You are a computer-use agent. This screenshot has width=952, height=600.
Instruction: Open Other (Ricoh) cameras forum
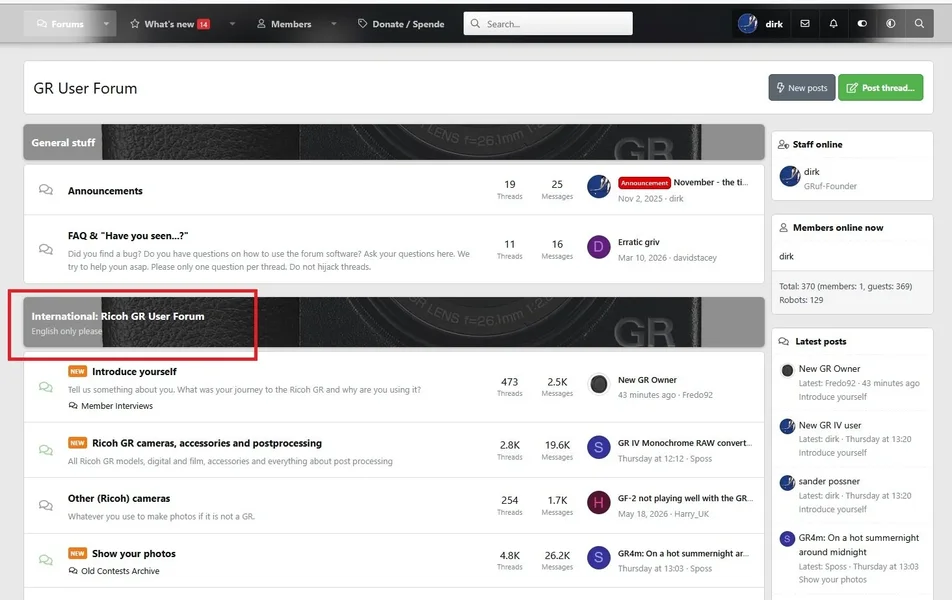click(x=119, y=499)
